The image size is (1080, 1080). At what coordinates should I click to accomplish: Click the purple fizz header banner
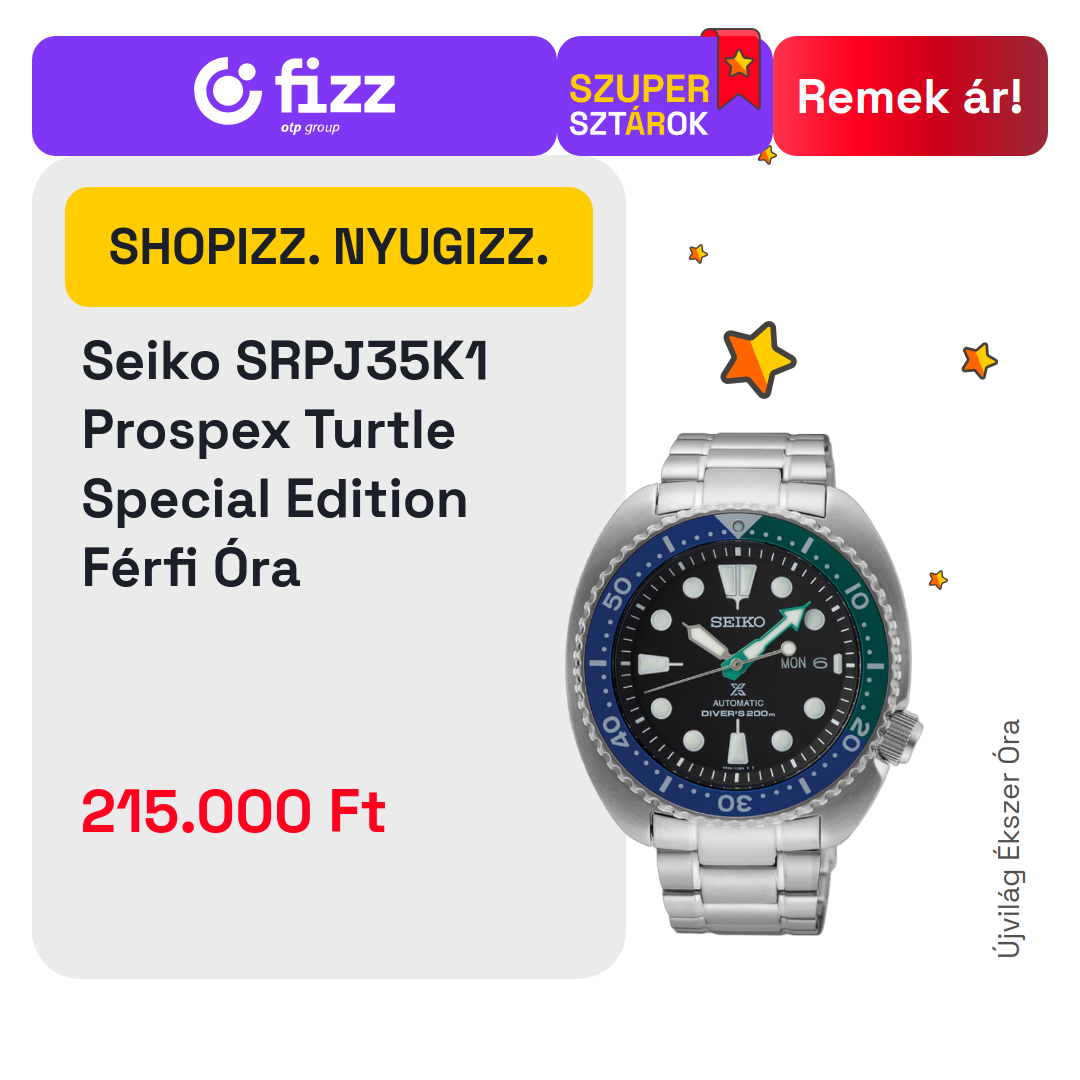click(294, 96)
